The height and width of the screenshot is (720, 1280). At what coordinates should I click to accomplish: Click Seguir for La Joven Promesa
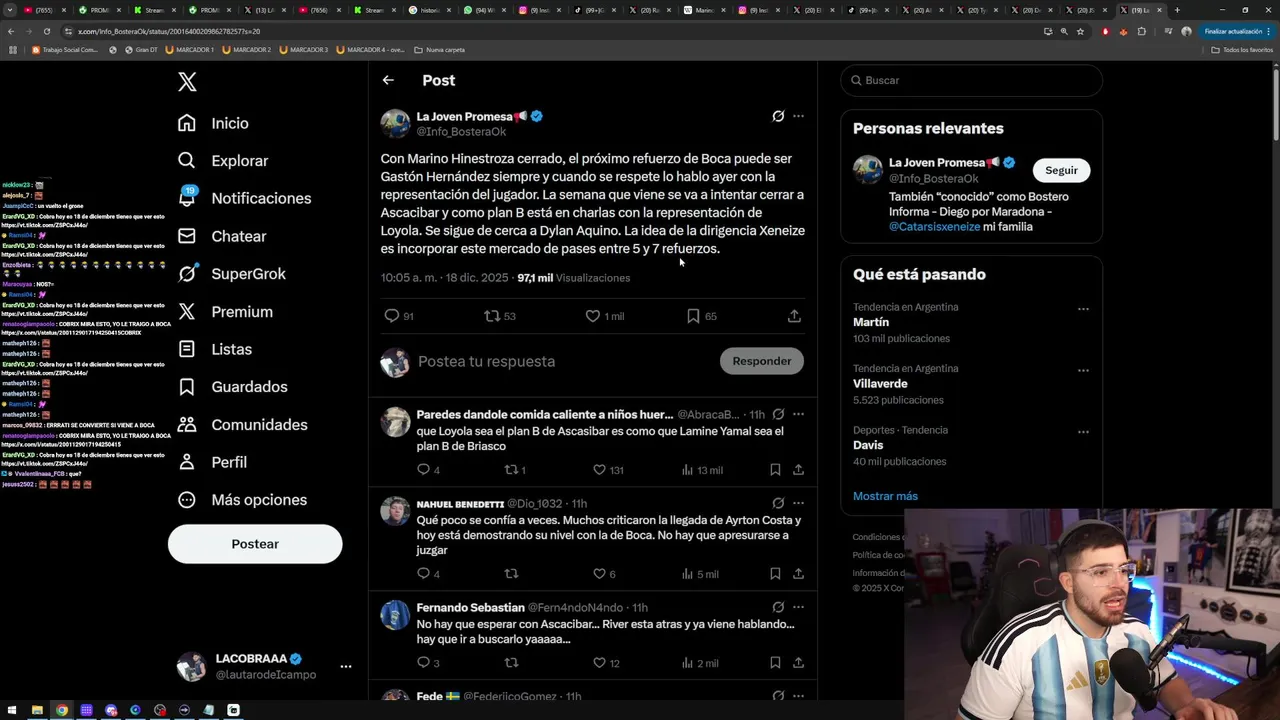1061,170
